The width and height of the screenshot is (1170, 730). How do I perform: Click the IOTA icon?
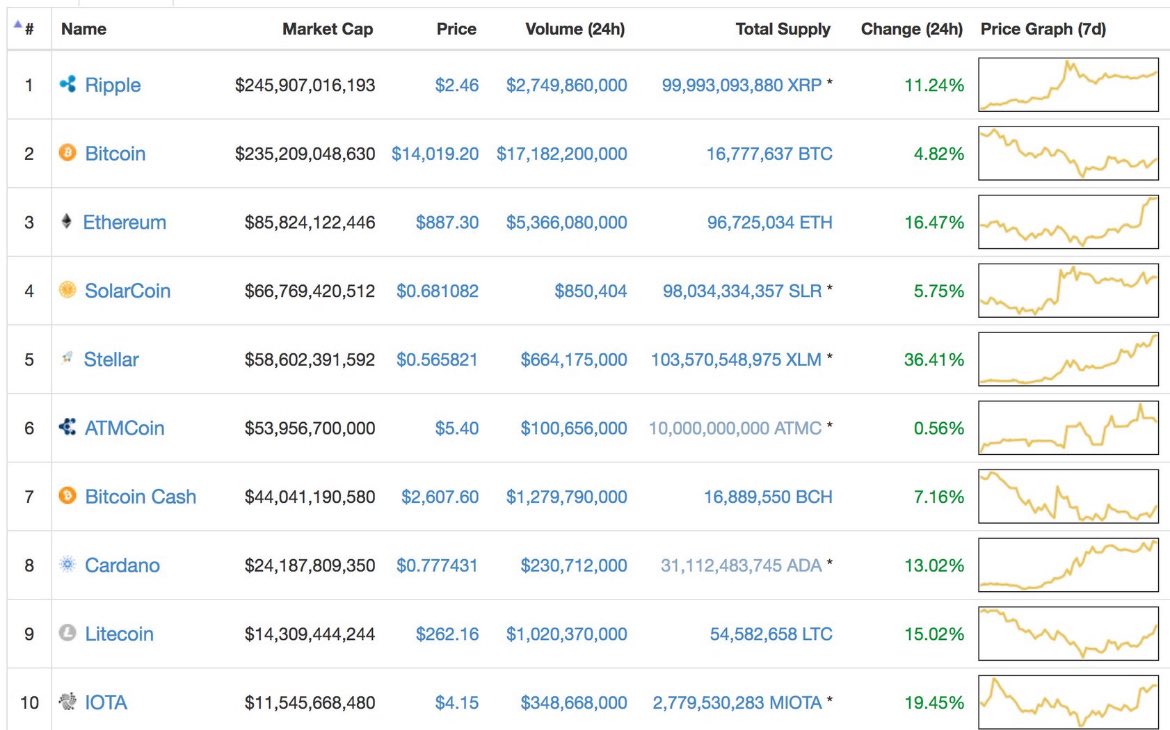click(67, 702)
